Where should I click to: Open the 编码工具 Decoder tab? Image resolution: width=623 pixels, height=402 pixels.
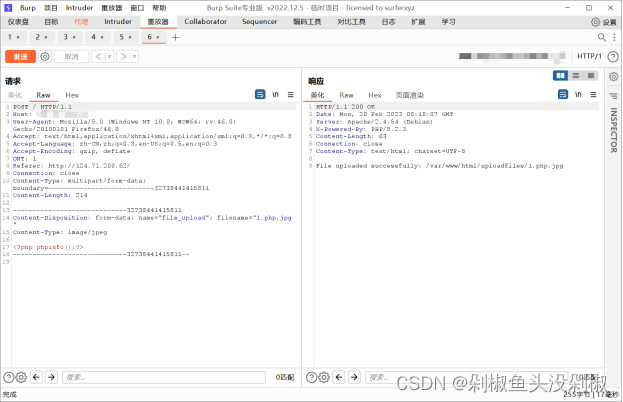307,21
